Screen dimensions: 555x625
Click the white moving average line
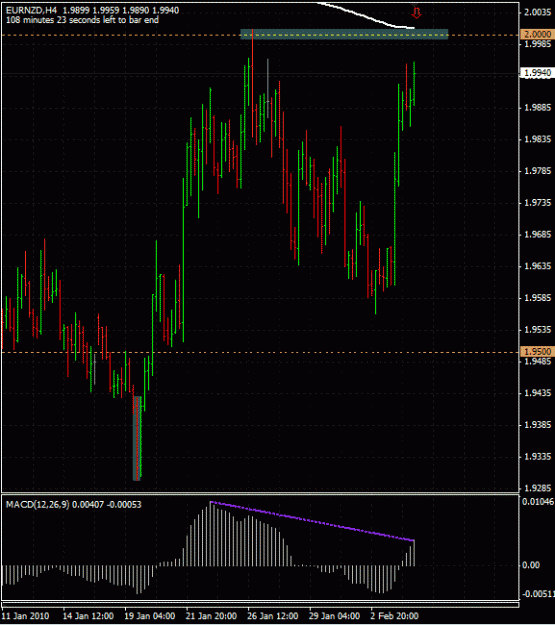click(366, 16)
